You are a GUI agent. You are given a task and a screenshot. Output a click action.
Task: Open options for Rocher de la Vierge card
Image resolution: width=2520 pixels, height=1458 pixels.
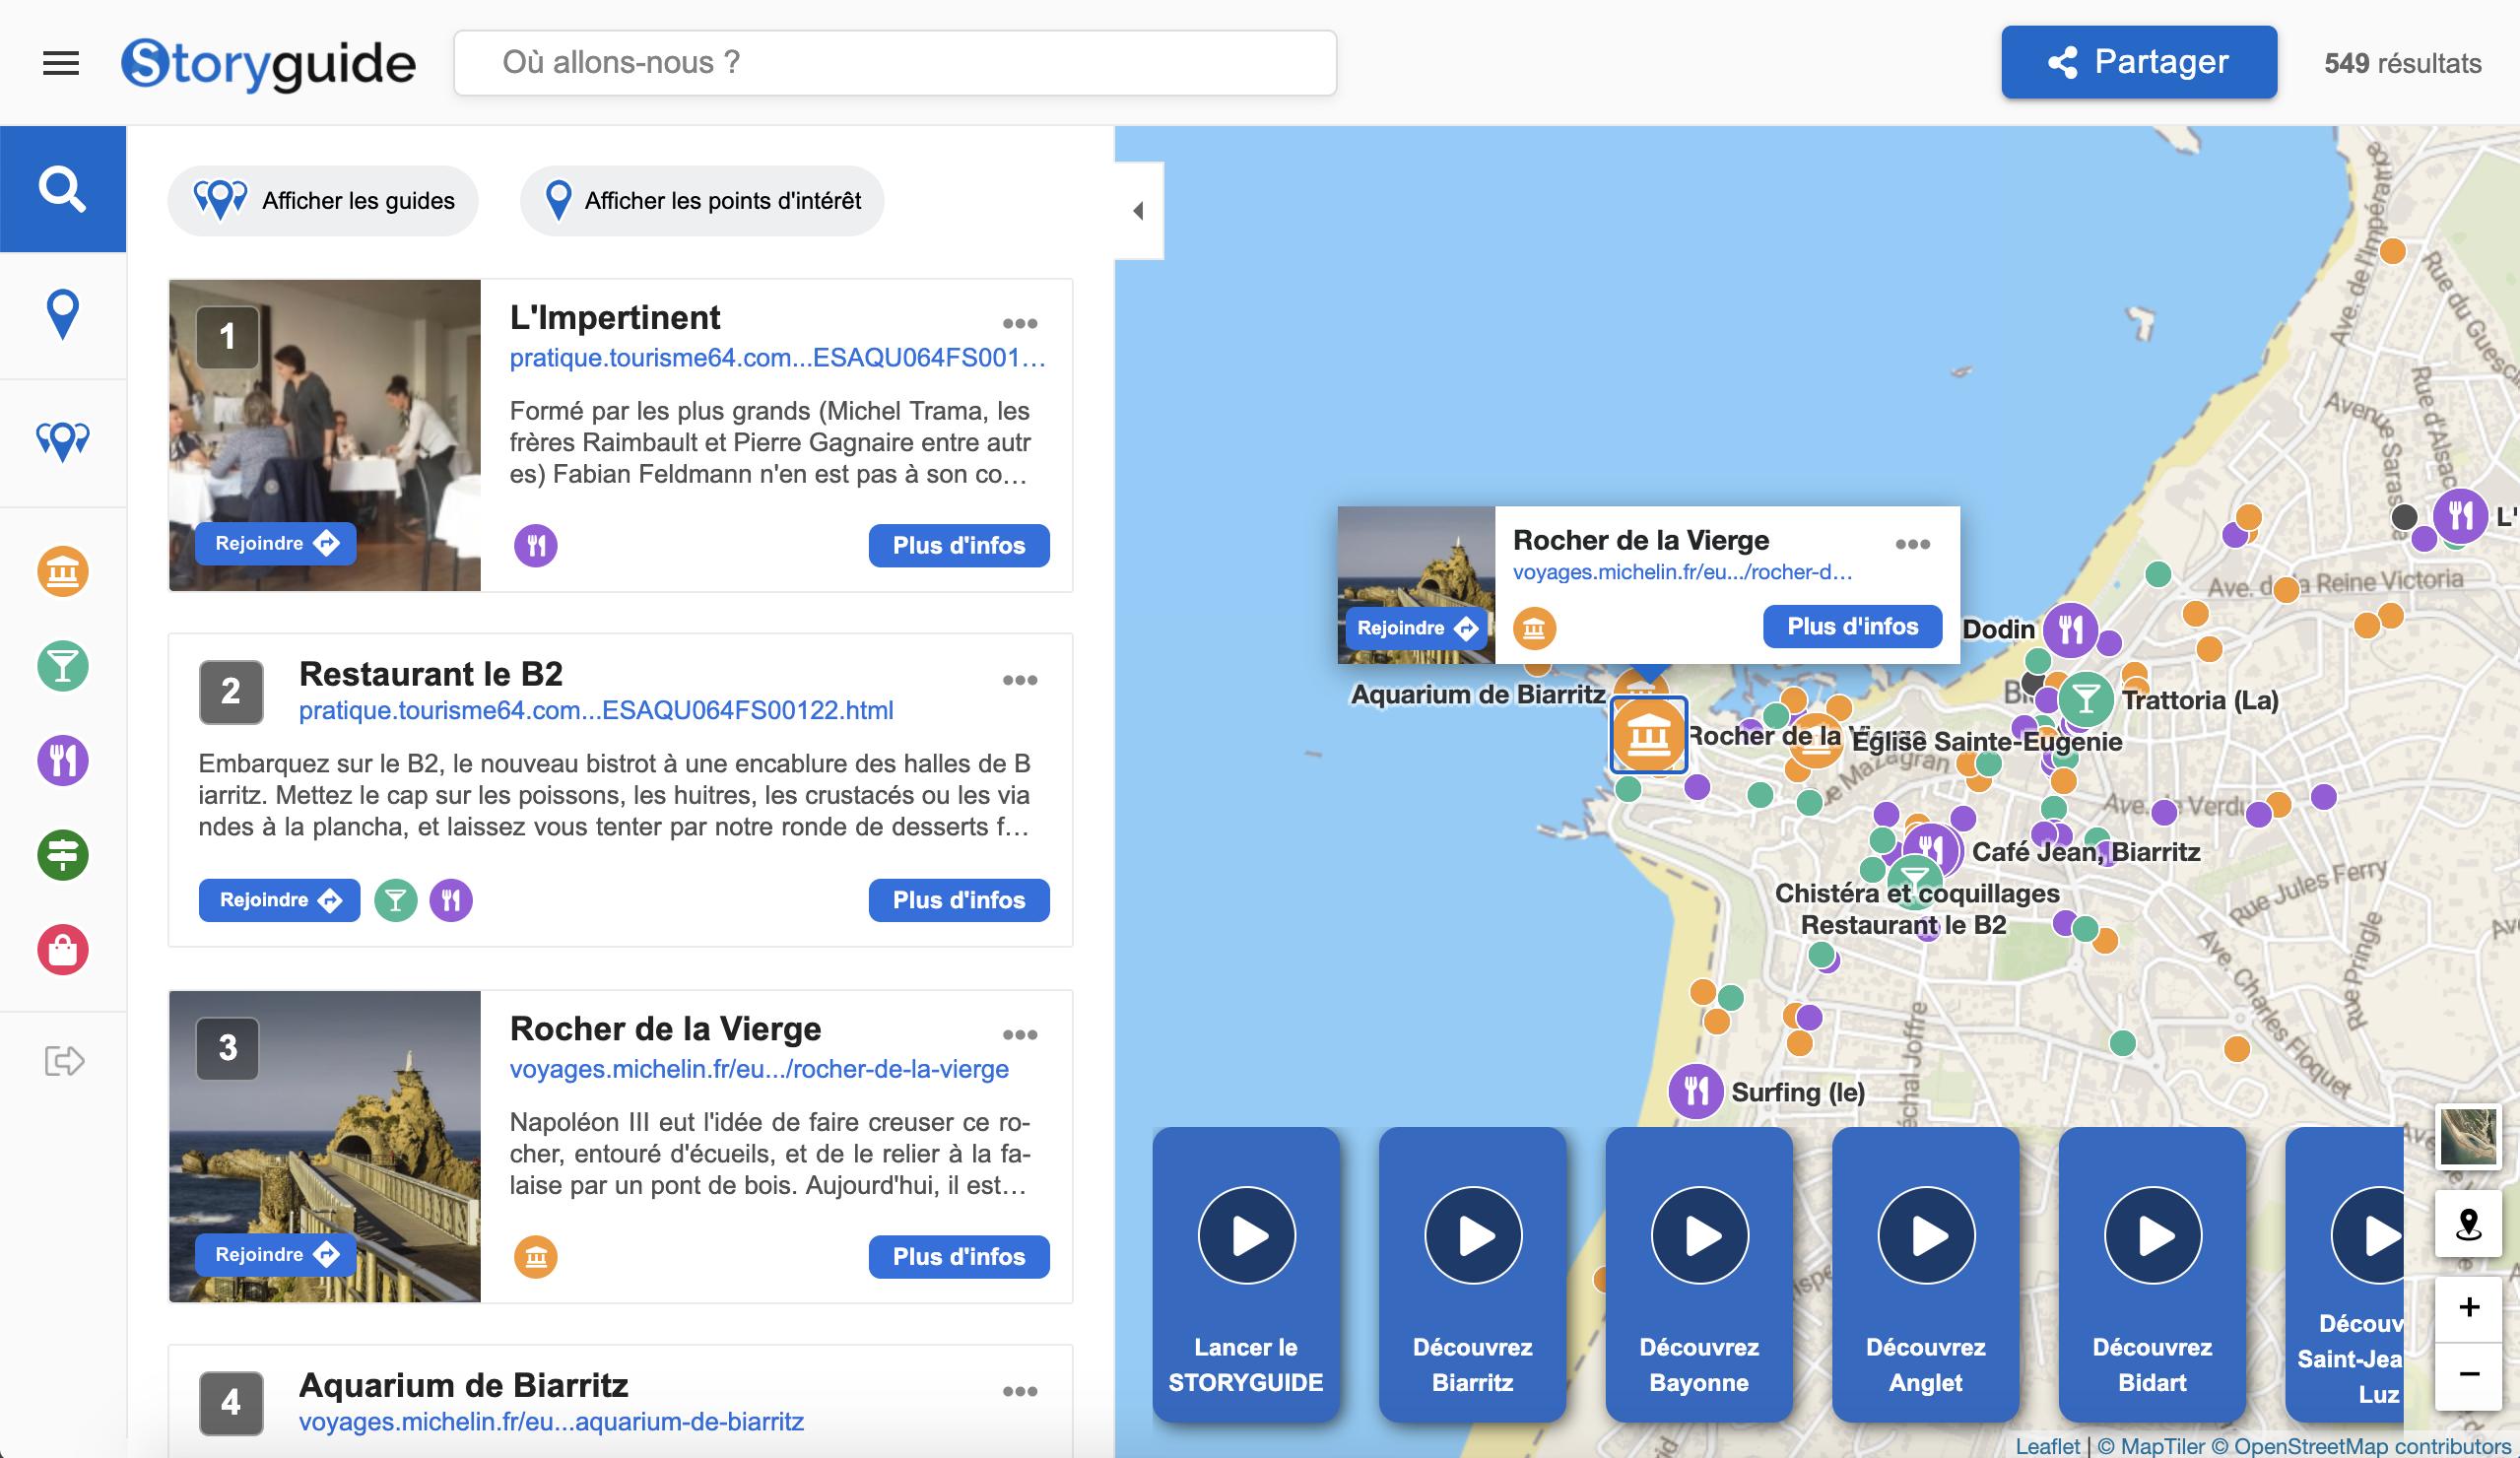1020,1035
